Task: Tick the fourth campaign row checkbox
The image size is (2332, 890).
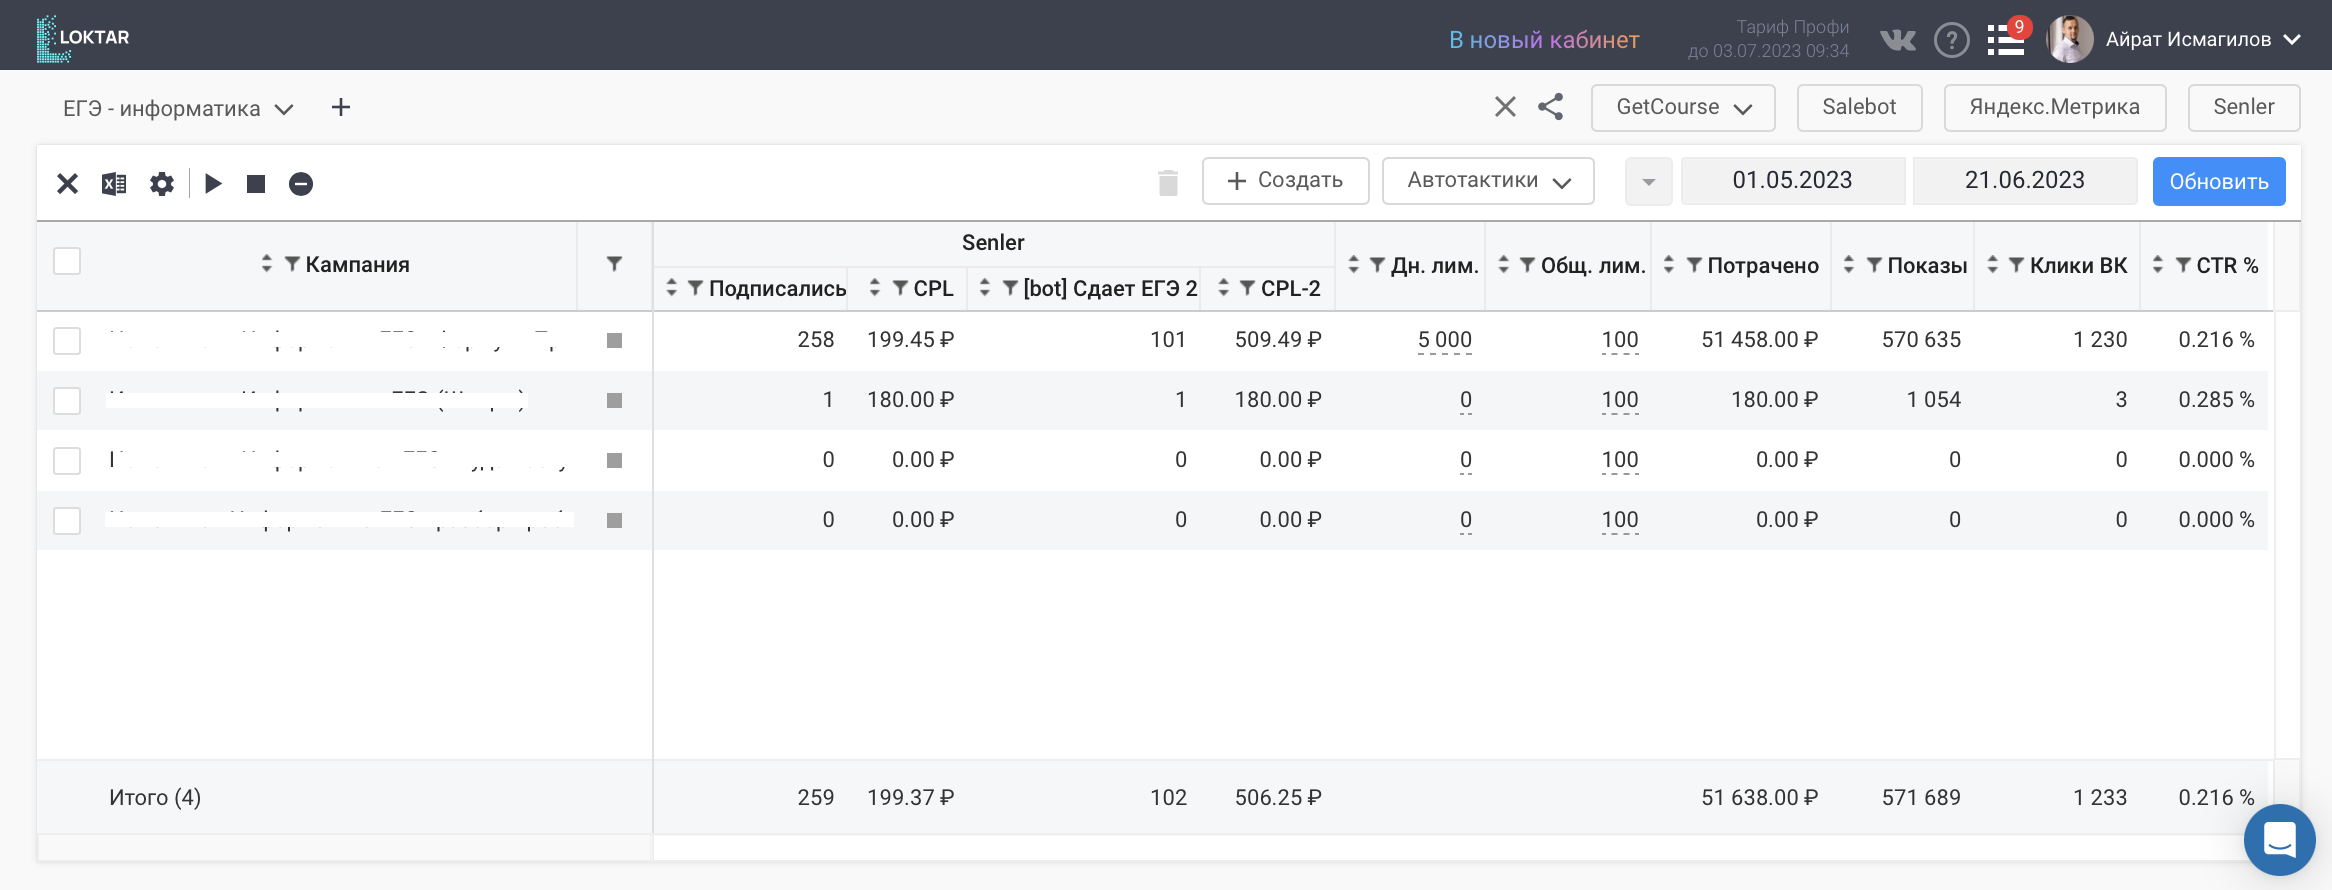Action: click(67, 521)
